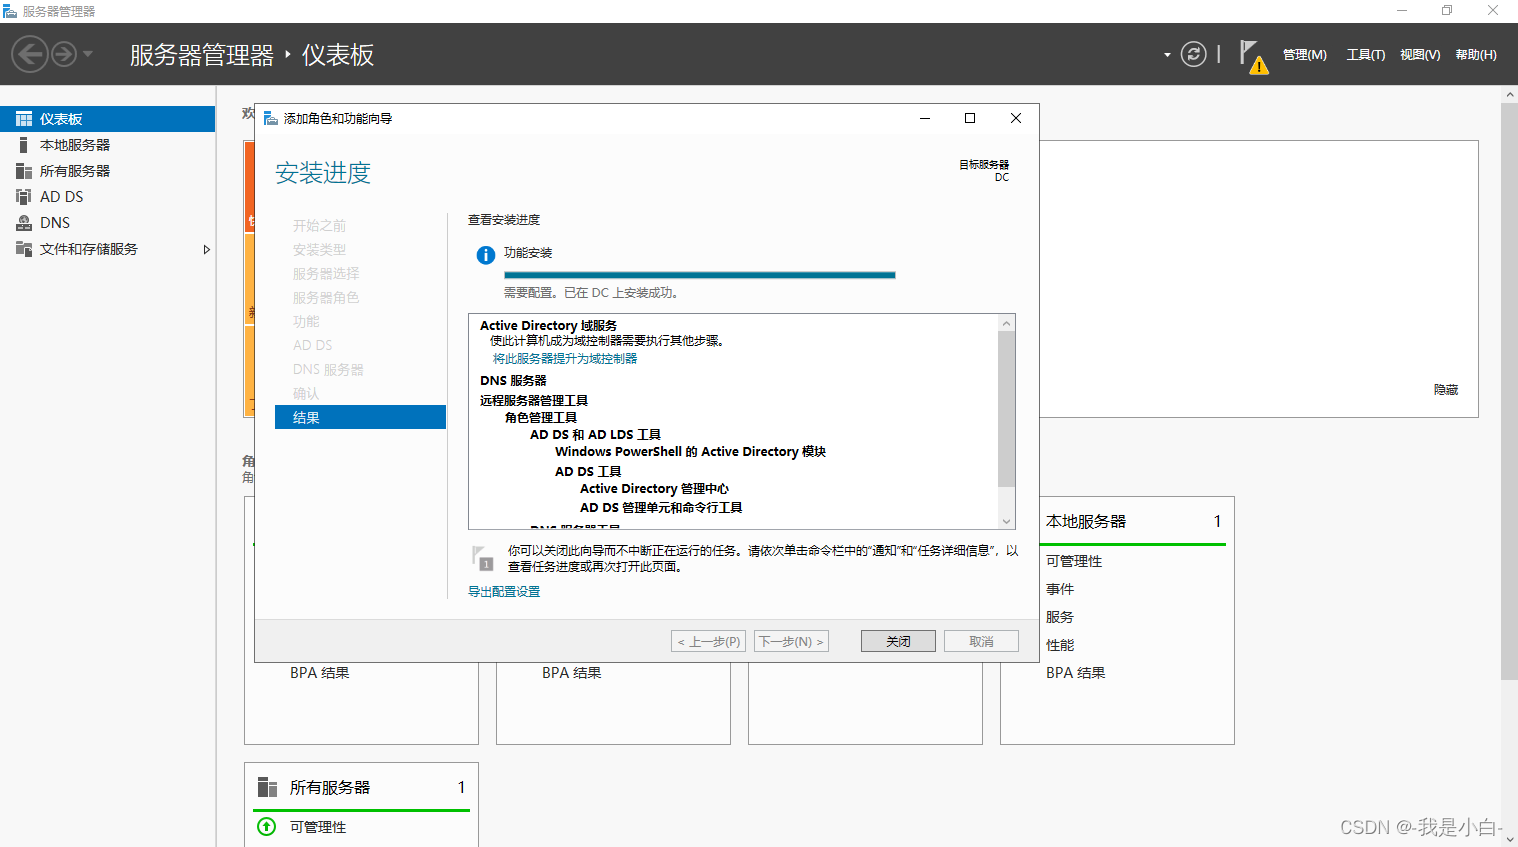Open the 工具(T) menu
Viewport: 1518px width, 847px height.
(x=1365, y=55)
